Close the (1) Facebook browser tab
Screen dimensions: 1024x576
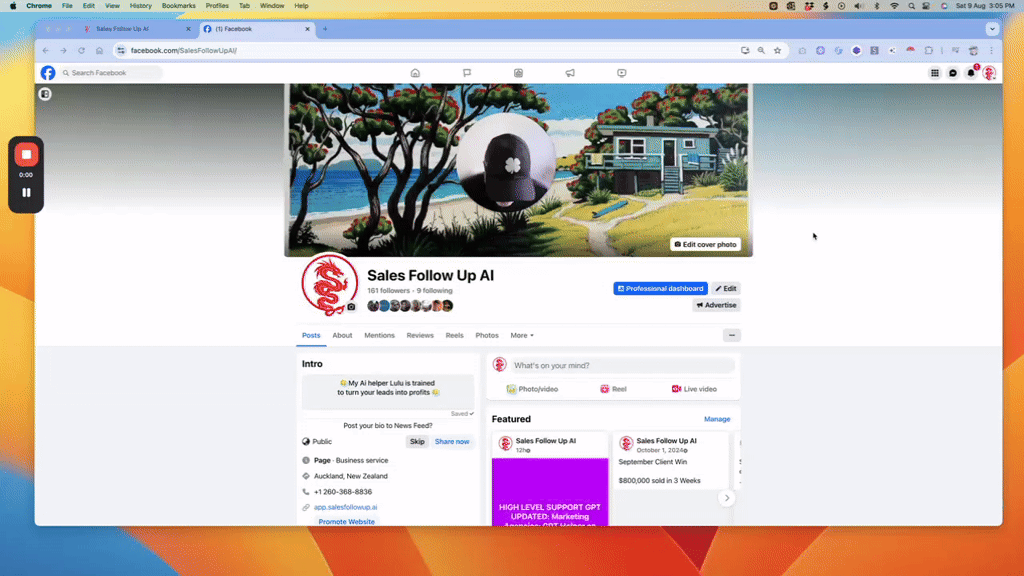(308, 29)
